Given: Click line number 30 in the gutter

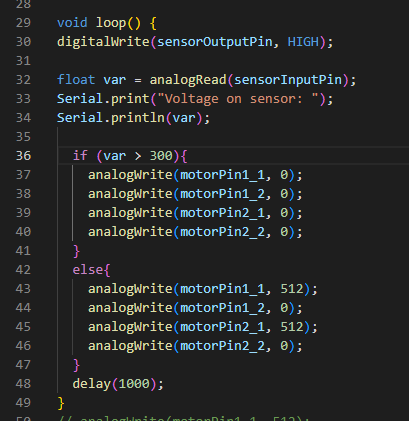Looking at the screenshot, I should coord(23,42).
